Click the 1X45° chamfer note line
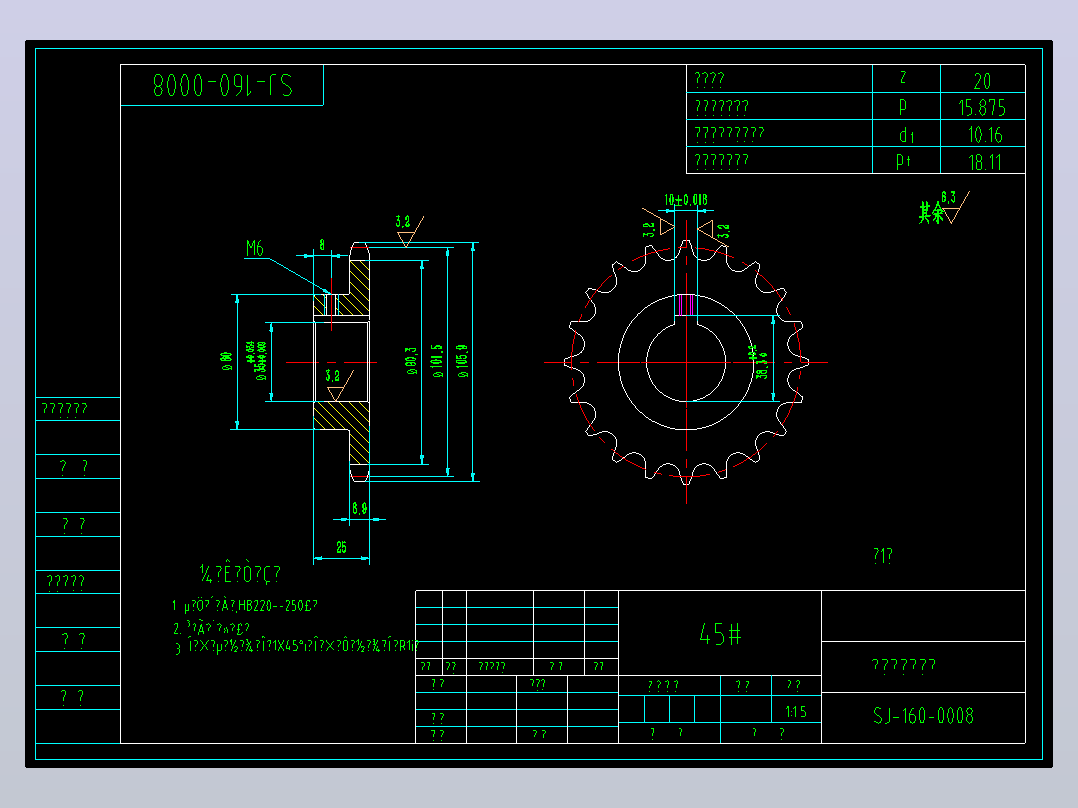 [297, 646]
